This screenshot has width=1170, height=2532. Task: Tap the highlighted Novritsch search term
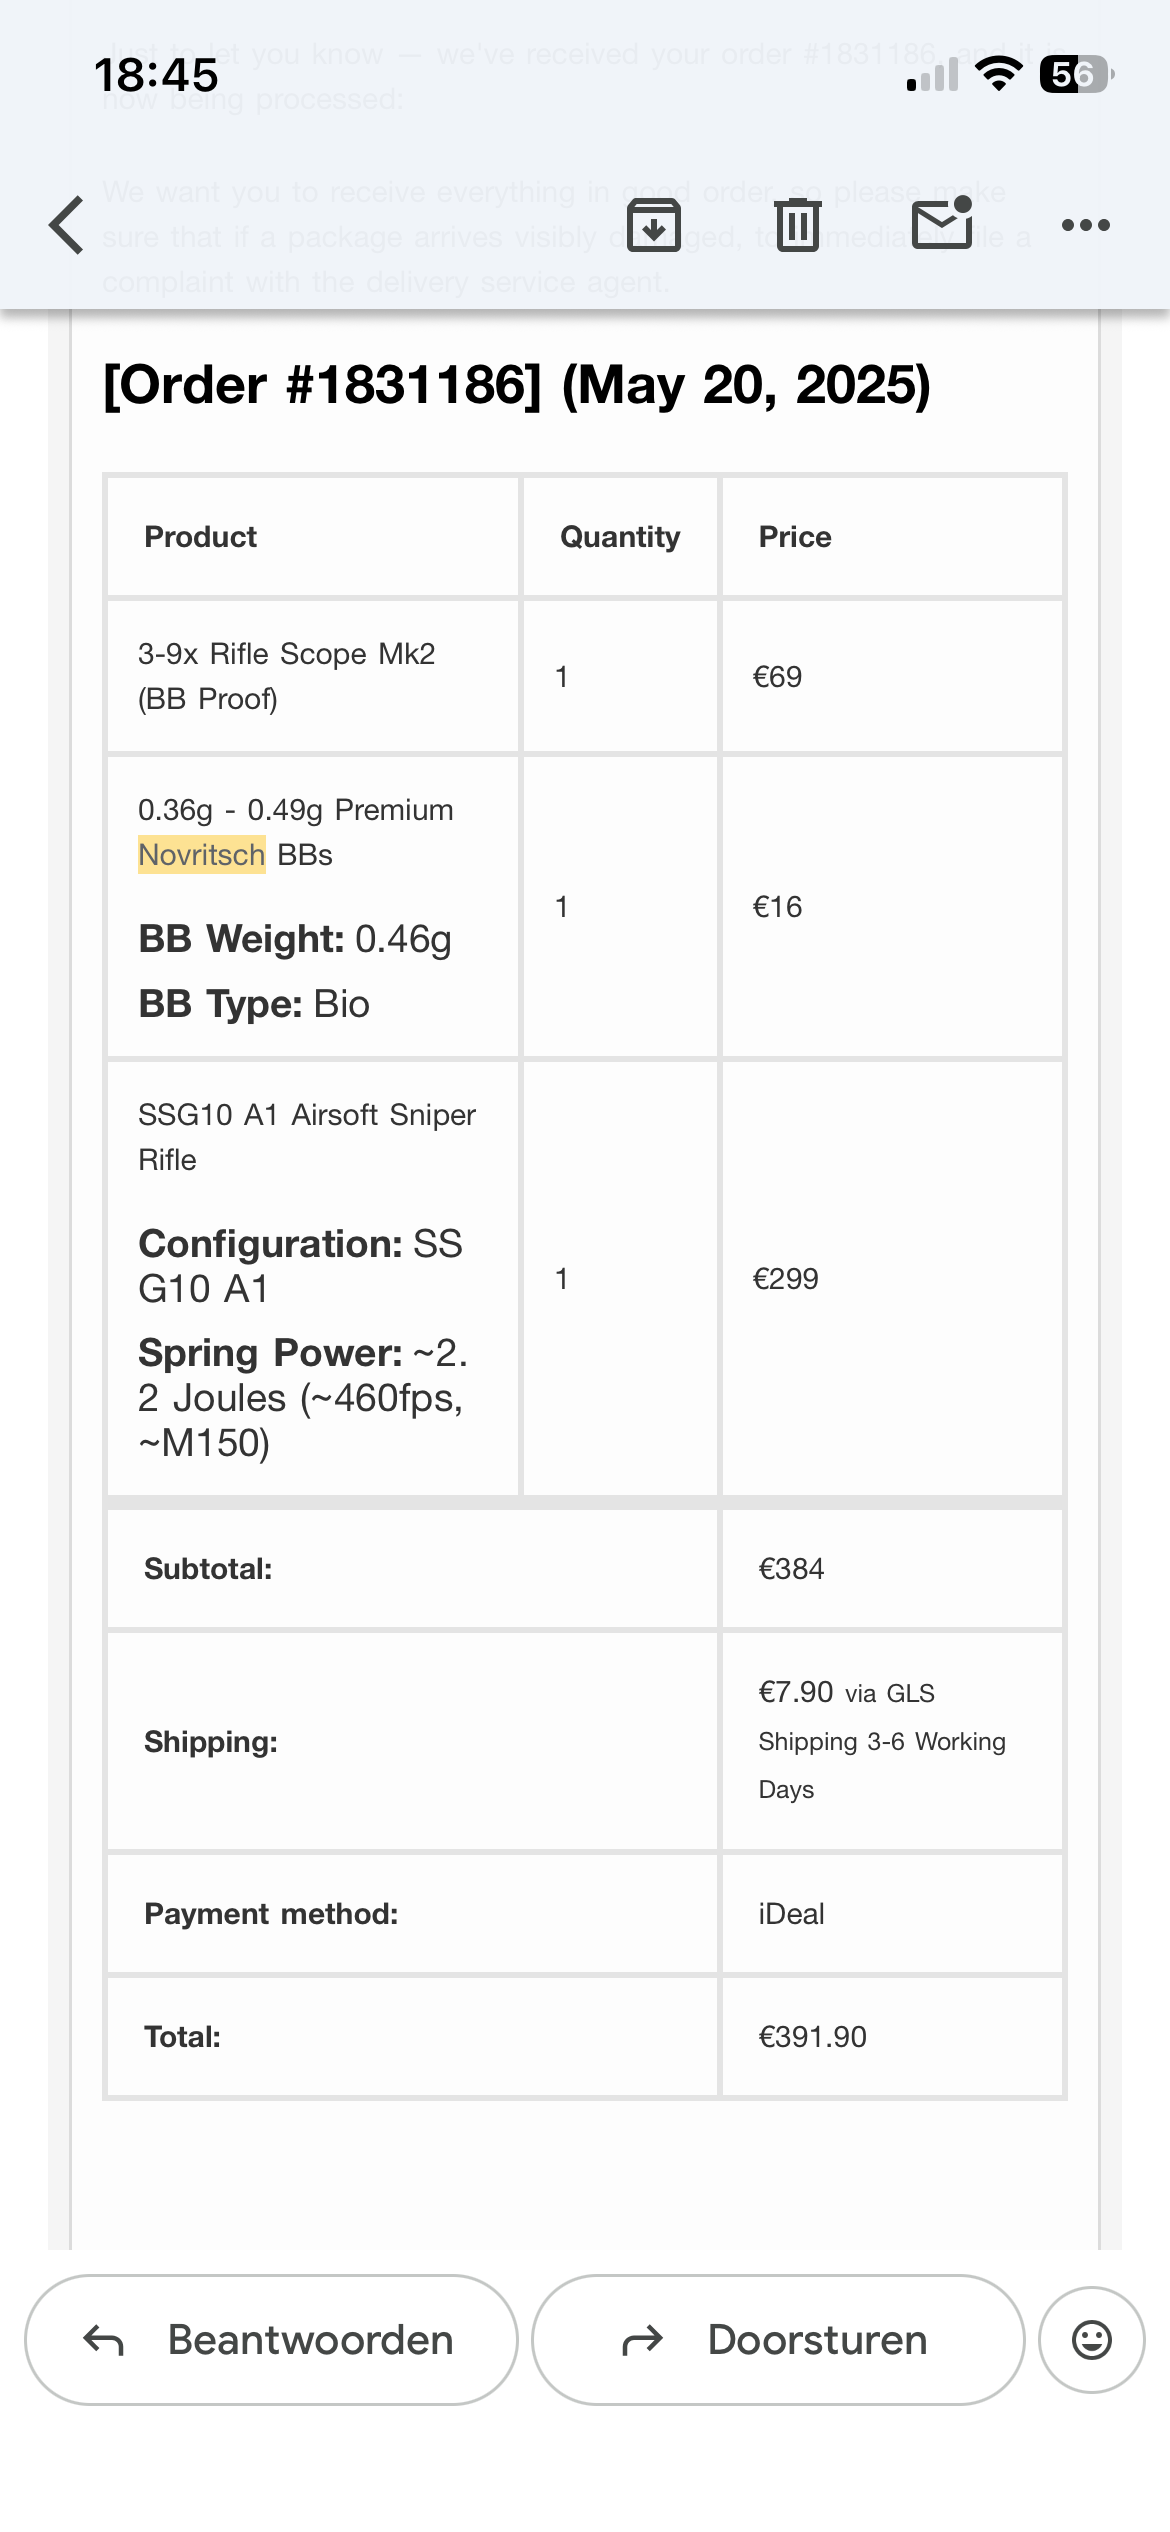pos(202,855)
